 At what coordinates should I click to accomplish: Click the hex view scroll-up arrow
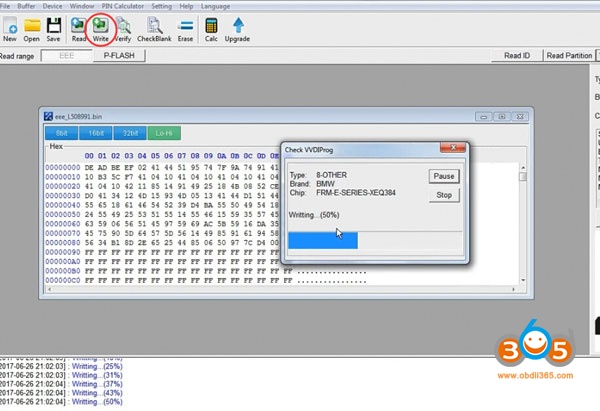point(523,168)
